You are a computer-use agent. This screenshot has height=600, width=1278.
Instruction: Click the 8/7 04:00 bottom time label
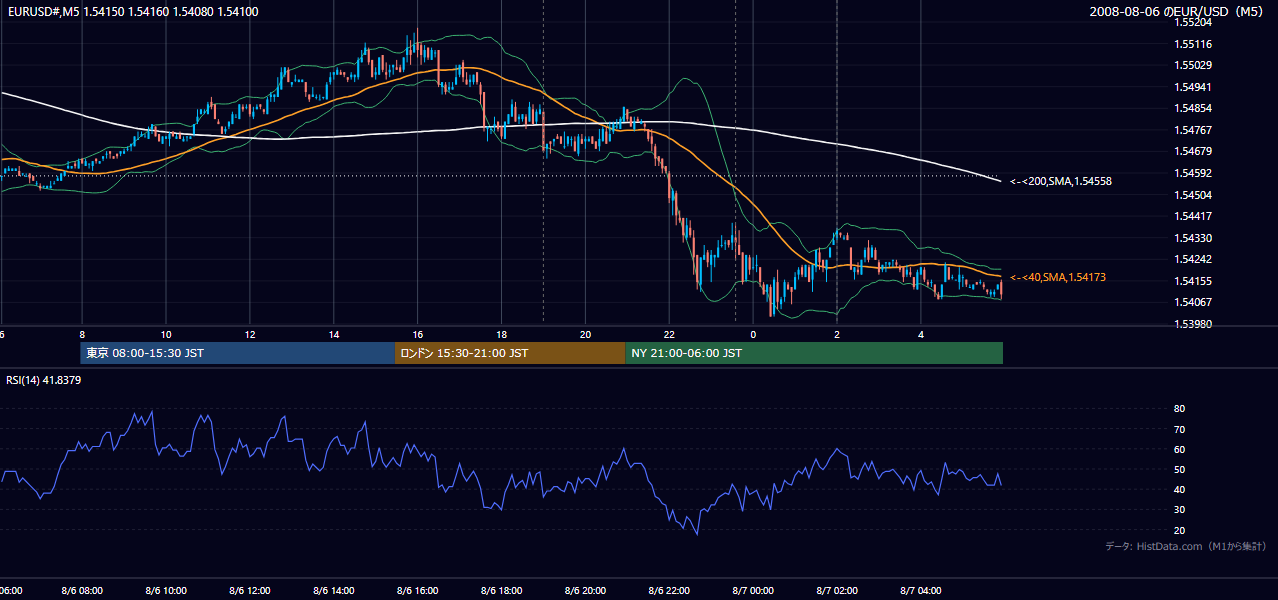(921, 591)
